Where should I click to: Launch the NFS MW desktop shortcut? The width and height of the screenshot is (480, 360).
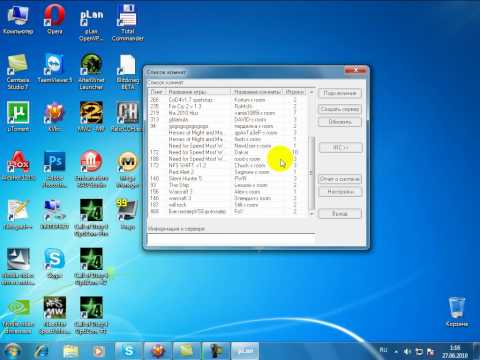click(54, 315)
